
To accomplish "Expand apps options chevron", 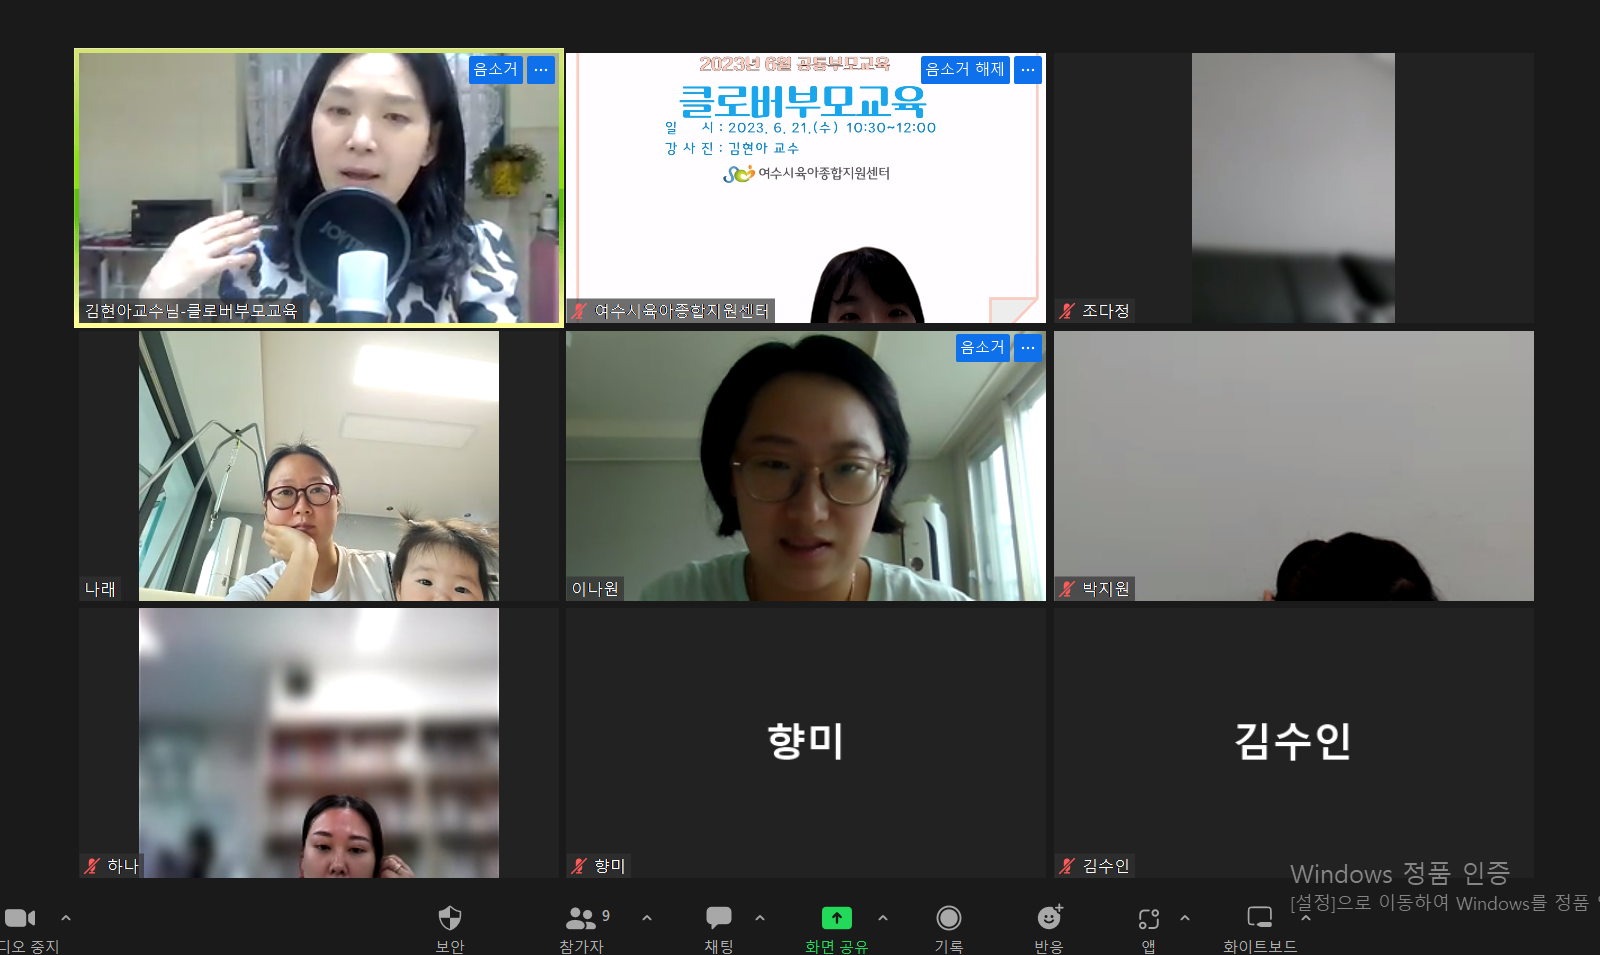I will click(1185, 917).
